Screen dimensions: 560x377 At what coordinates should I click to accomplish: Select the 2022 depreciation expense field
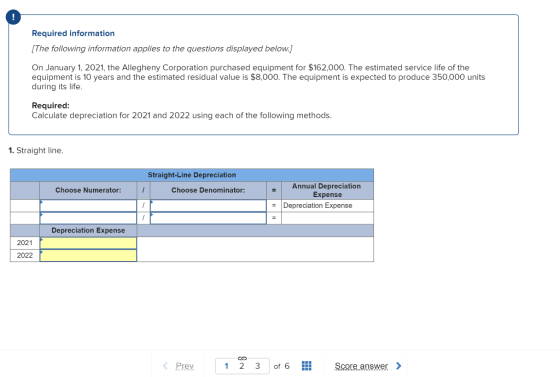coord(88,255)
